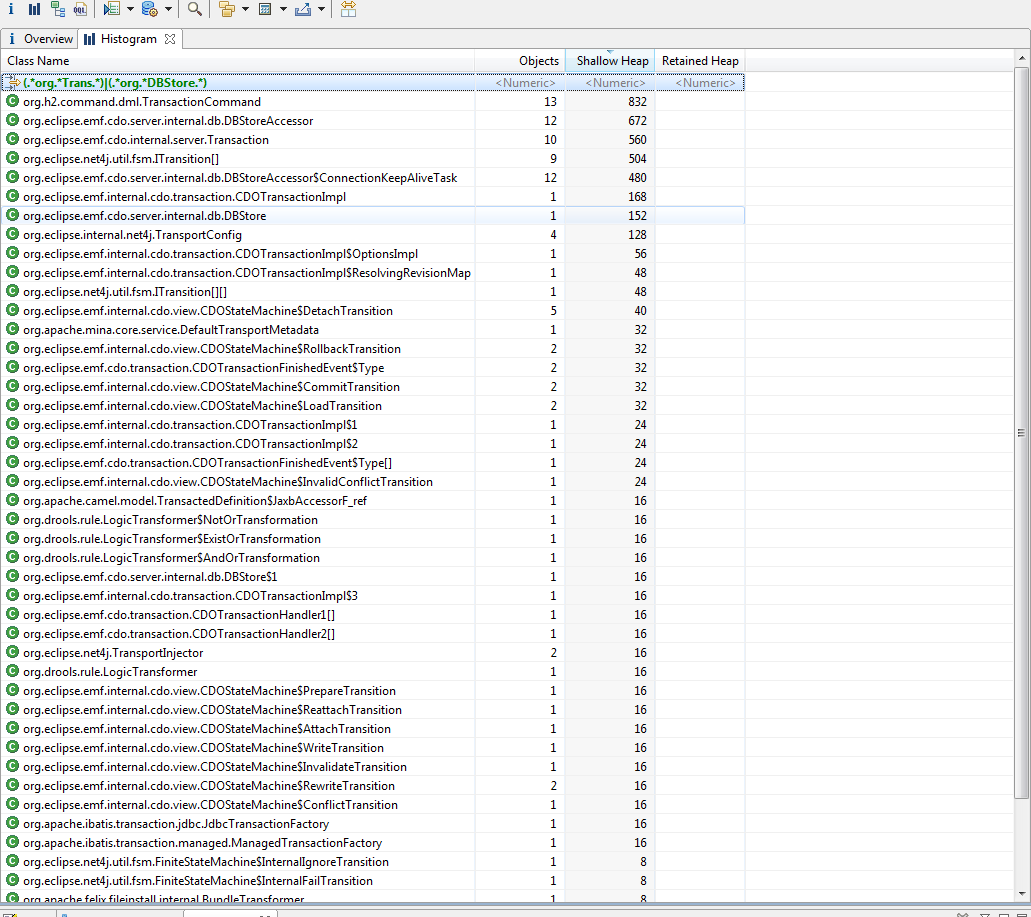Select the DBStoreAccessor class row

coord(373,121)
